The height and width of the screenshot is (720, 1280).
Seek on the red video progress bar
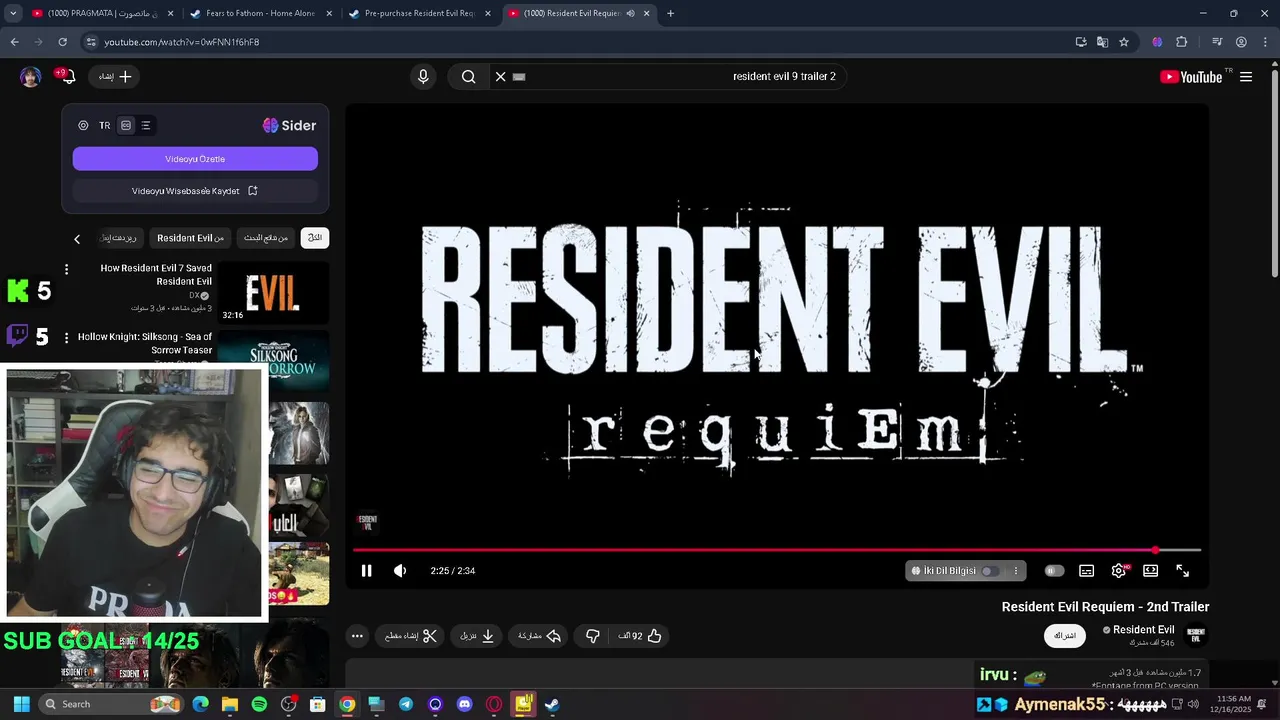tap(777, 550)
